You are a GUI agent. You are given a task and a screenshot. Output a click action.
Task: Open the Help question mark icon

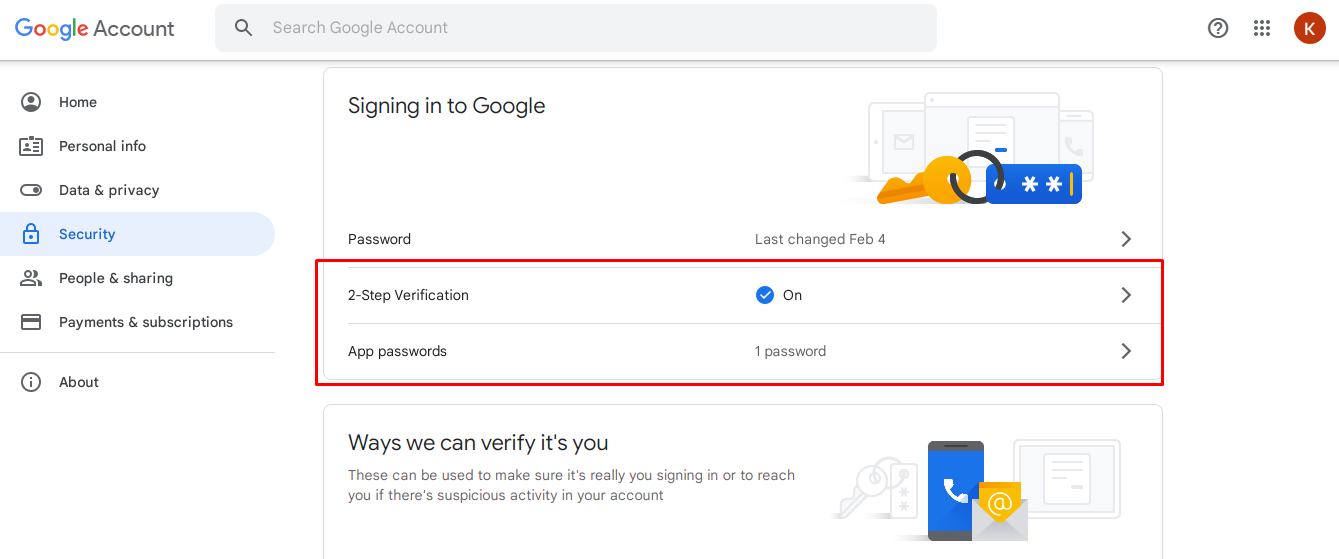[1218, 28]
